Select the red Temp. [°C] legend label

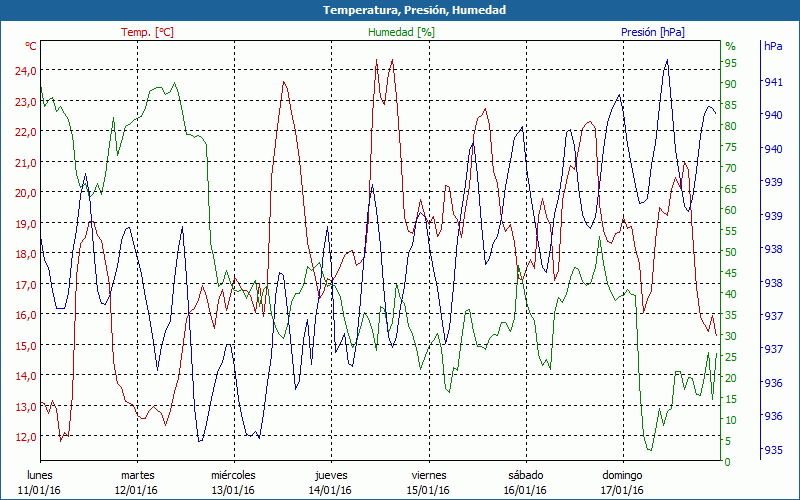click(x=147, y=32)
